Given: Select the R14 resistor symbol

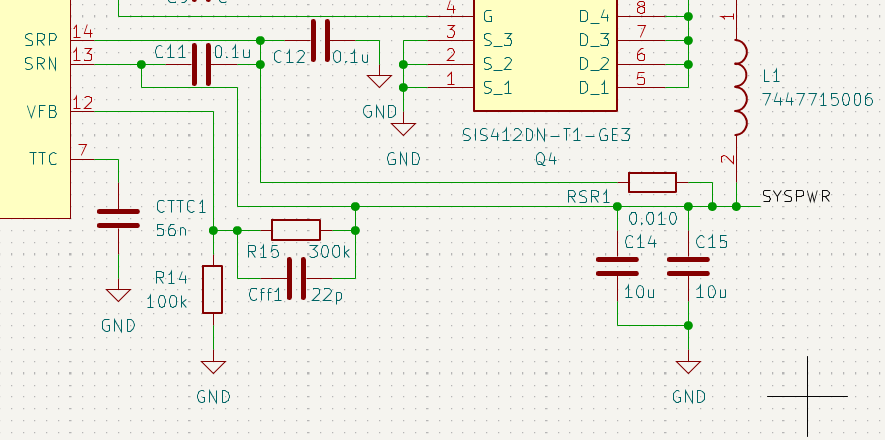Looking at the screenshot, I should 213,289.
